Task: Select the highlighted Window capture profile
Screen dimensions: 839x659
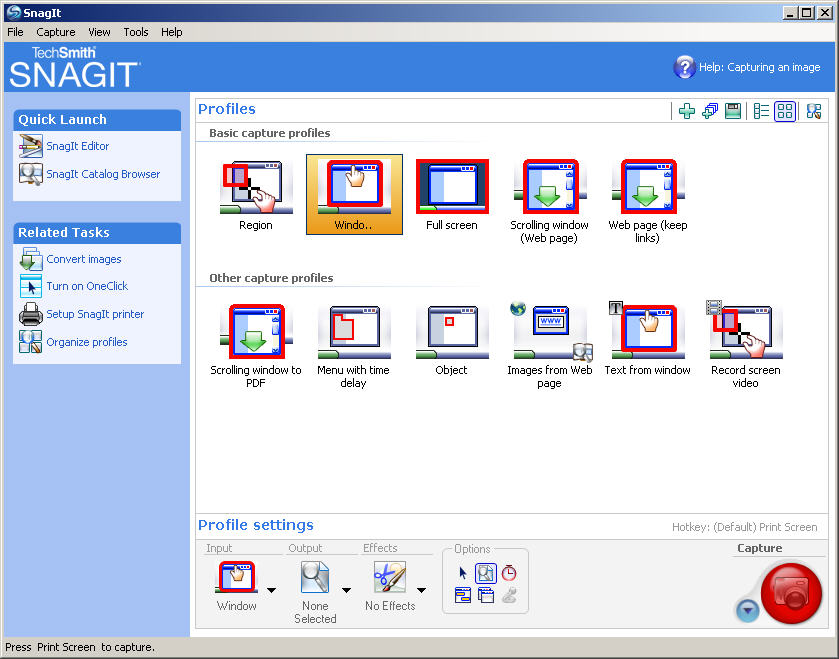Action: point(354,195)
